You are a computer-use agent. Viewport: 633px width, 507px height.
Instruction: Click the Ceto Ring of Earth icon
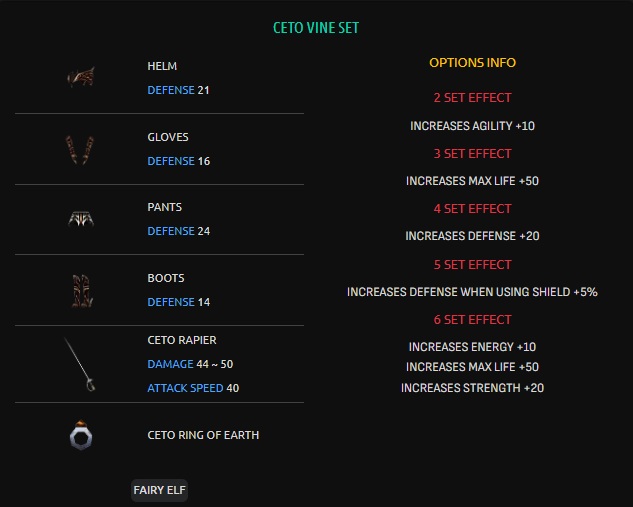[81, 435]
